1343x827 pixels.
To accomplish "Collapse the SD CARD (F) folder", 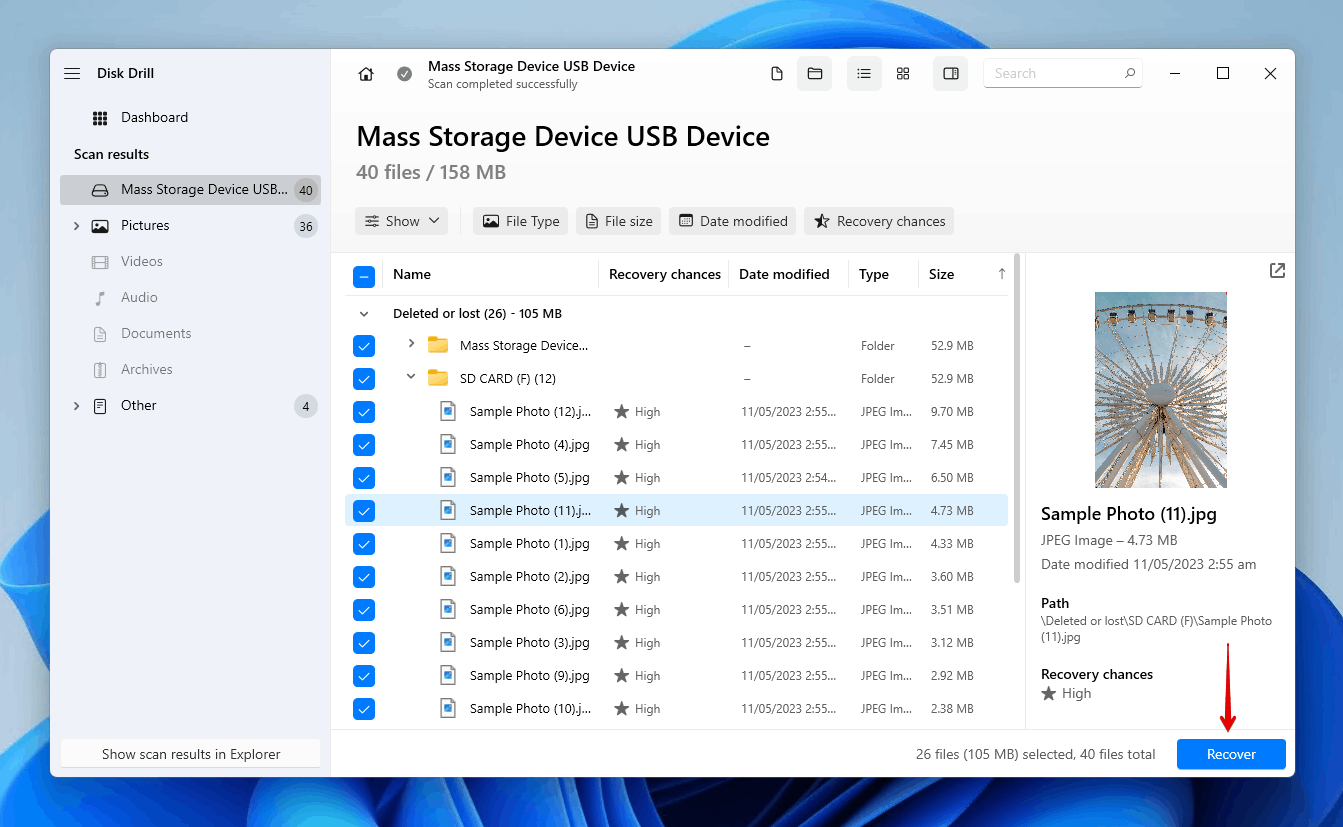I will [410, 378].
